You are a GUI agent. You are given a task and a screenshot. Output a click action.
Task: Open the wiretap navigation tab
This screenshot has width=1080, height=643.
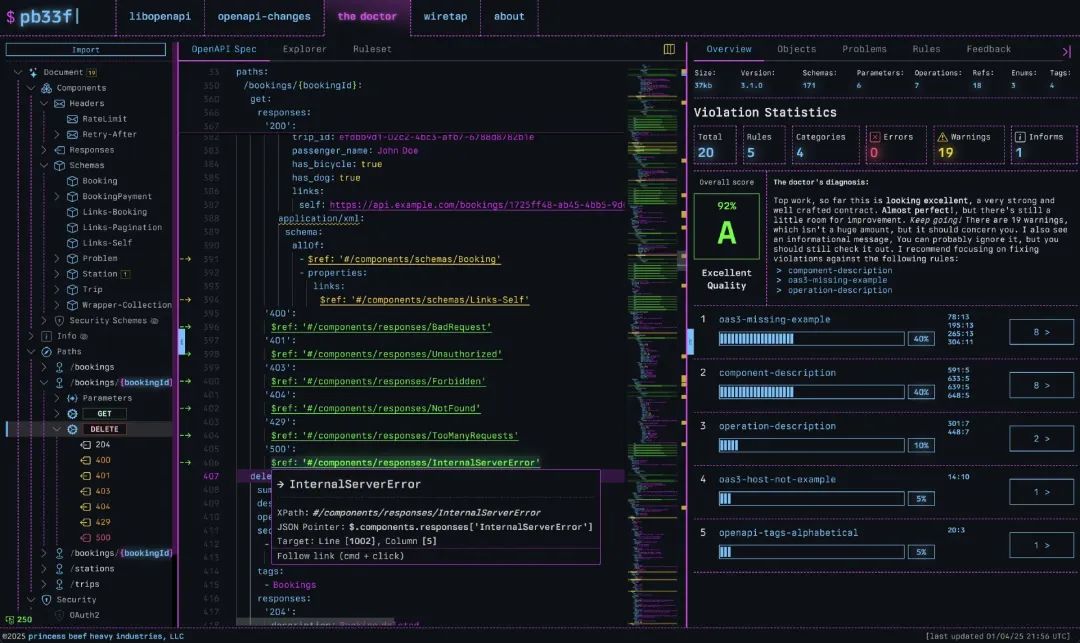[x=444, y=16]
